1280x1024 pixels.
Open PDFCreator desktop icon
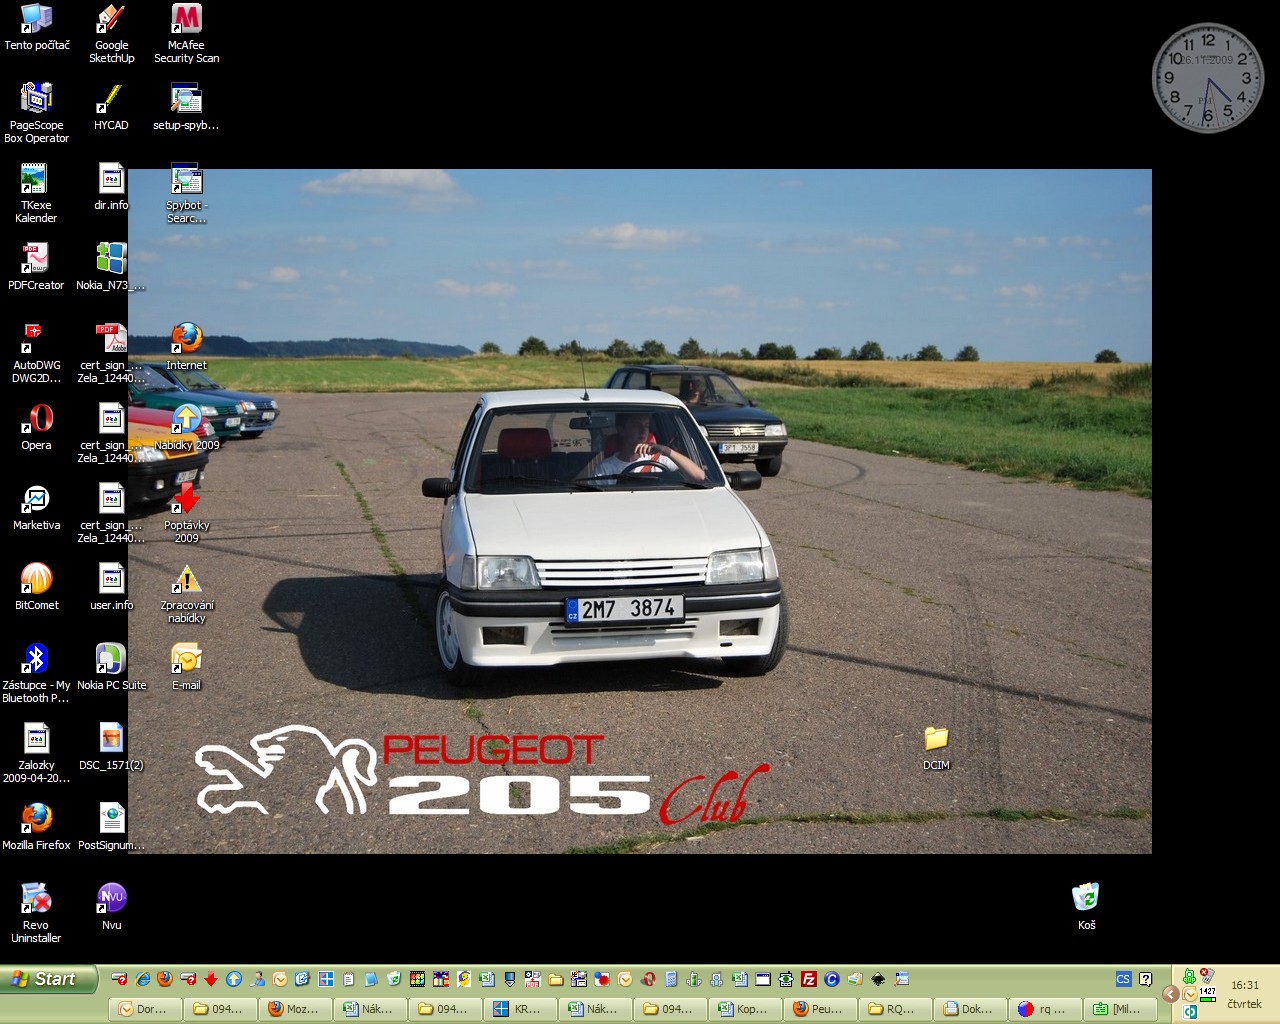pos(37,259)
